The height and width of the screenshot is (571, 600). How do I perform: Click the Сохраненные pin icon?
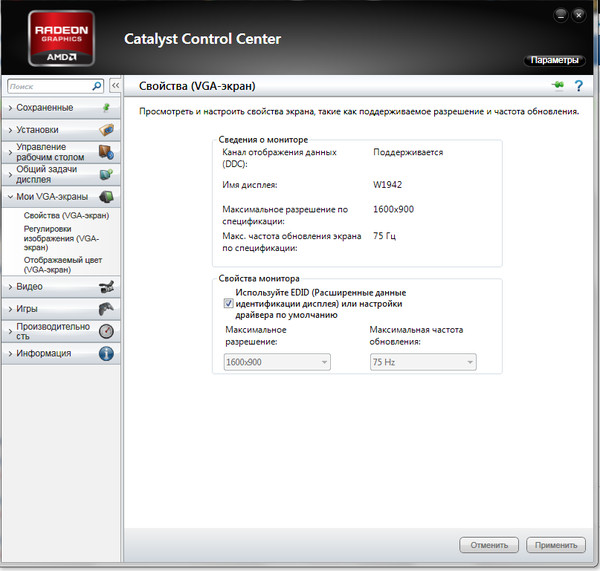pos(106,108)
